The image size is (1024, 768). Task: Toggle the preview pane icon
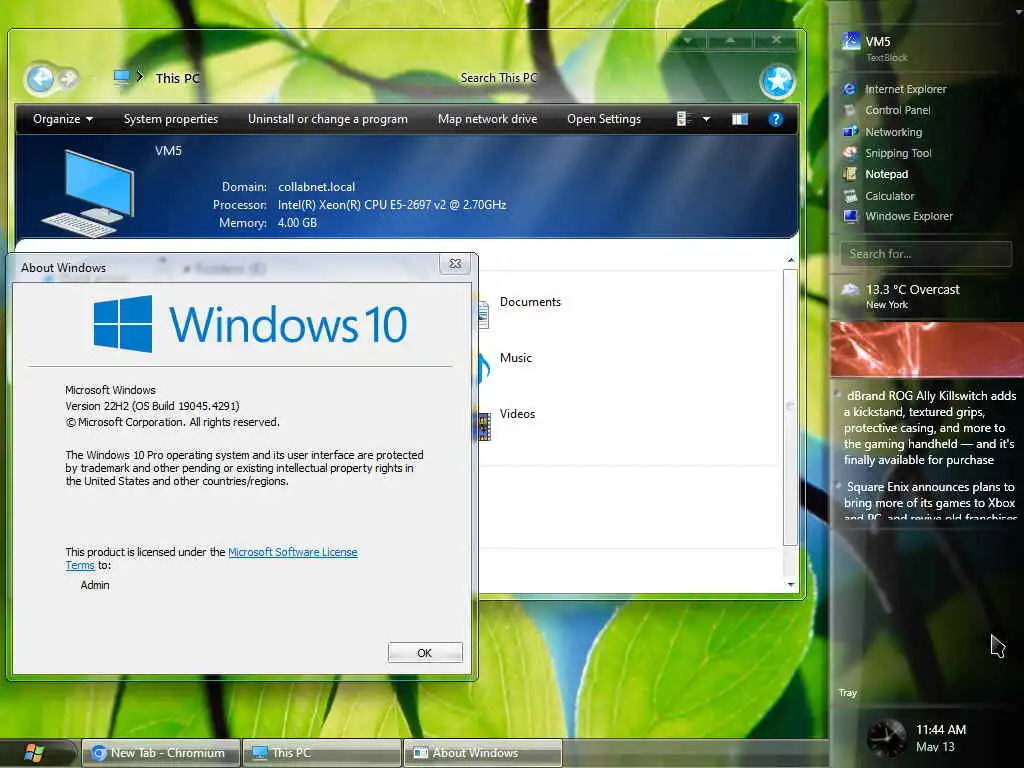[739, 119]
